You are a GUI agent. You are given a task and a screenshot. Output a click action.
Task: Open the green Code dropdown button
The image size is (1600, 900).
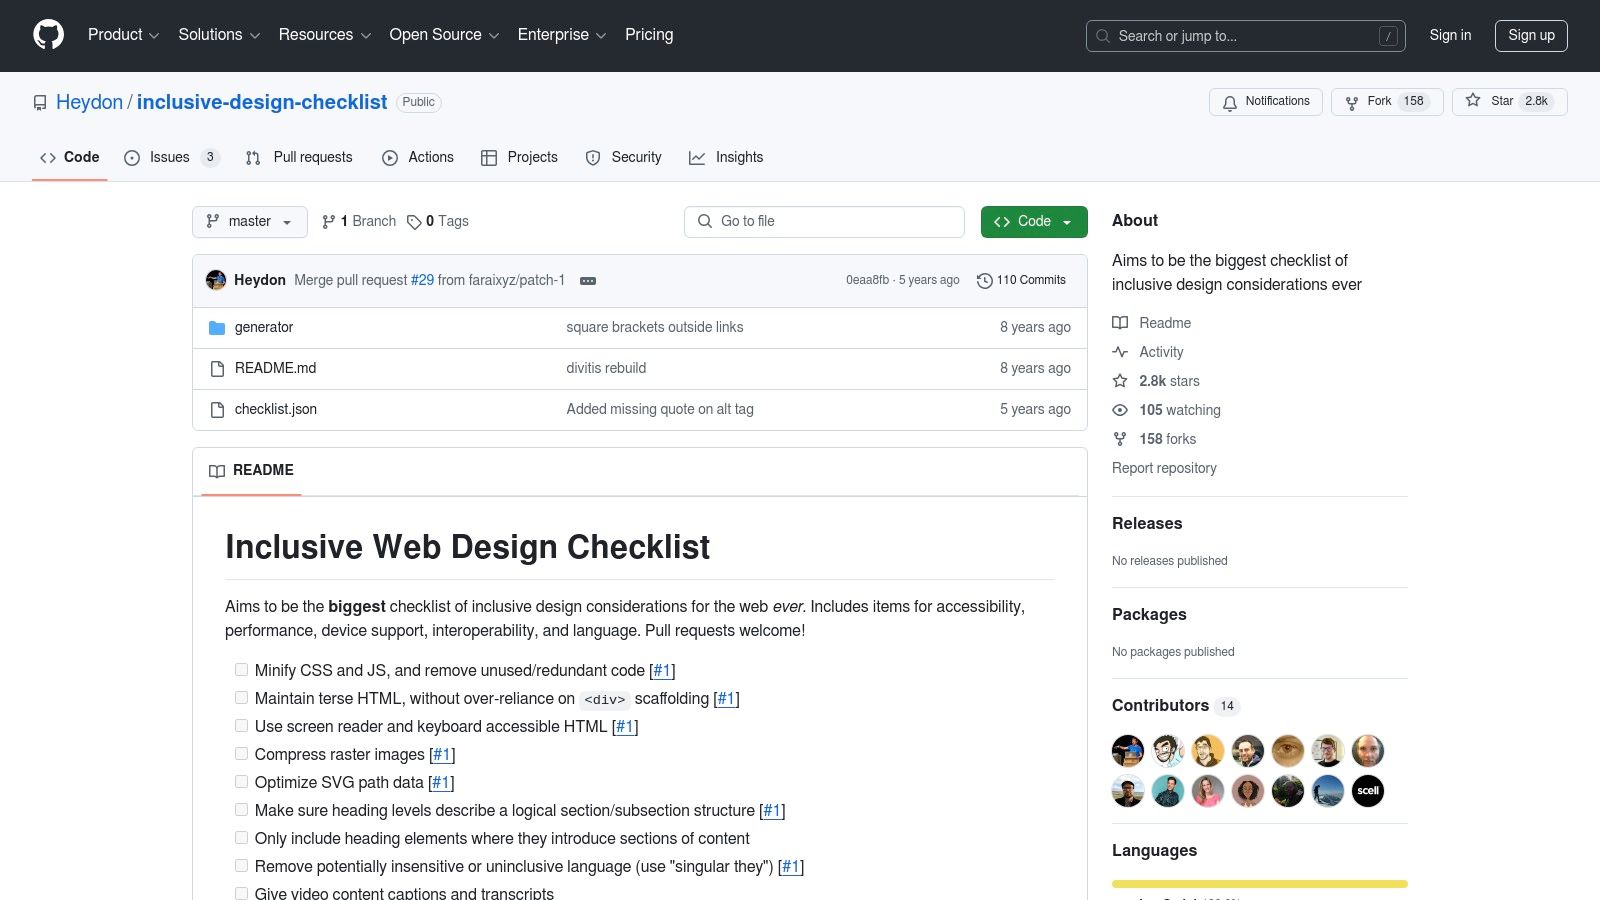(x=1034, y=222)
